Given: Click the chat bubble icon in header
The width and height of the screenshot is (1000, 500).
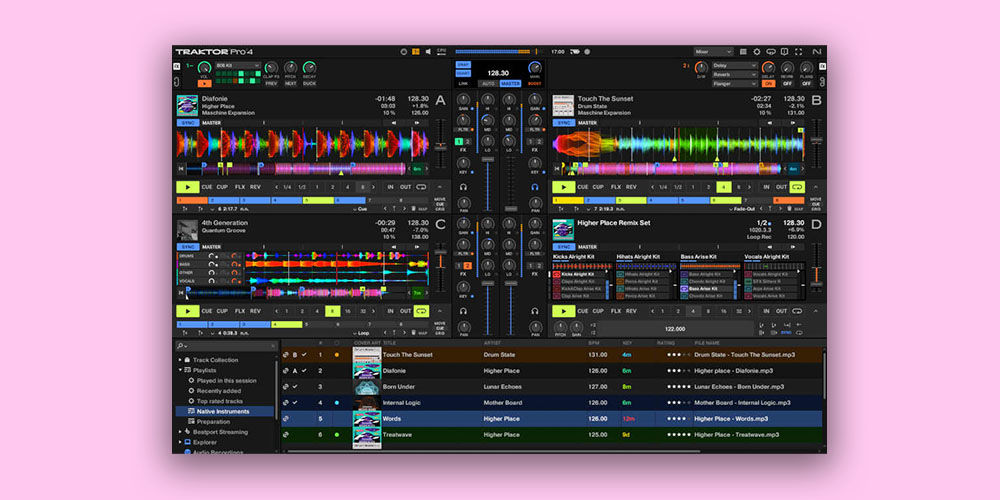Looking at the screenshot, I should pos(770,52).
